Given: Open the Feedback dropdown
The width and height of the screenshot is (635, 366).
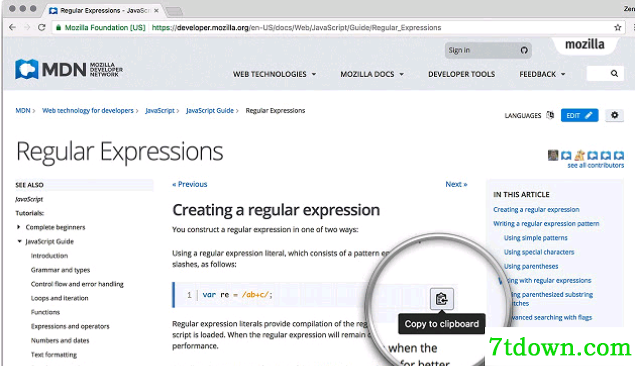Looking at the screenshot, I should coord(542,74).
